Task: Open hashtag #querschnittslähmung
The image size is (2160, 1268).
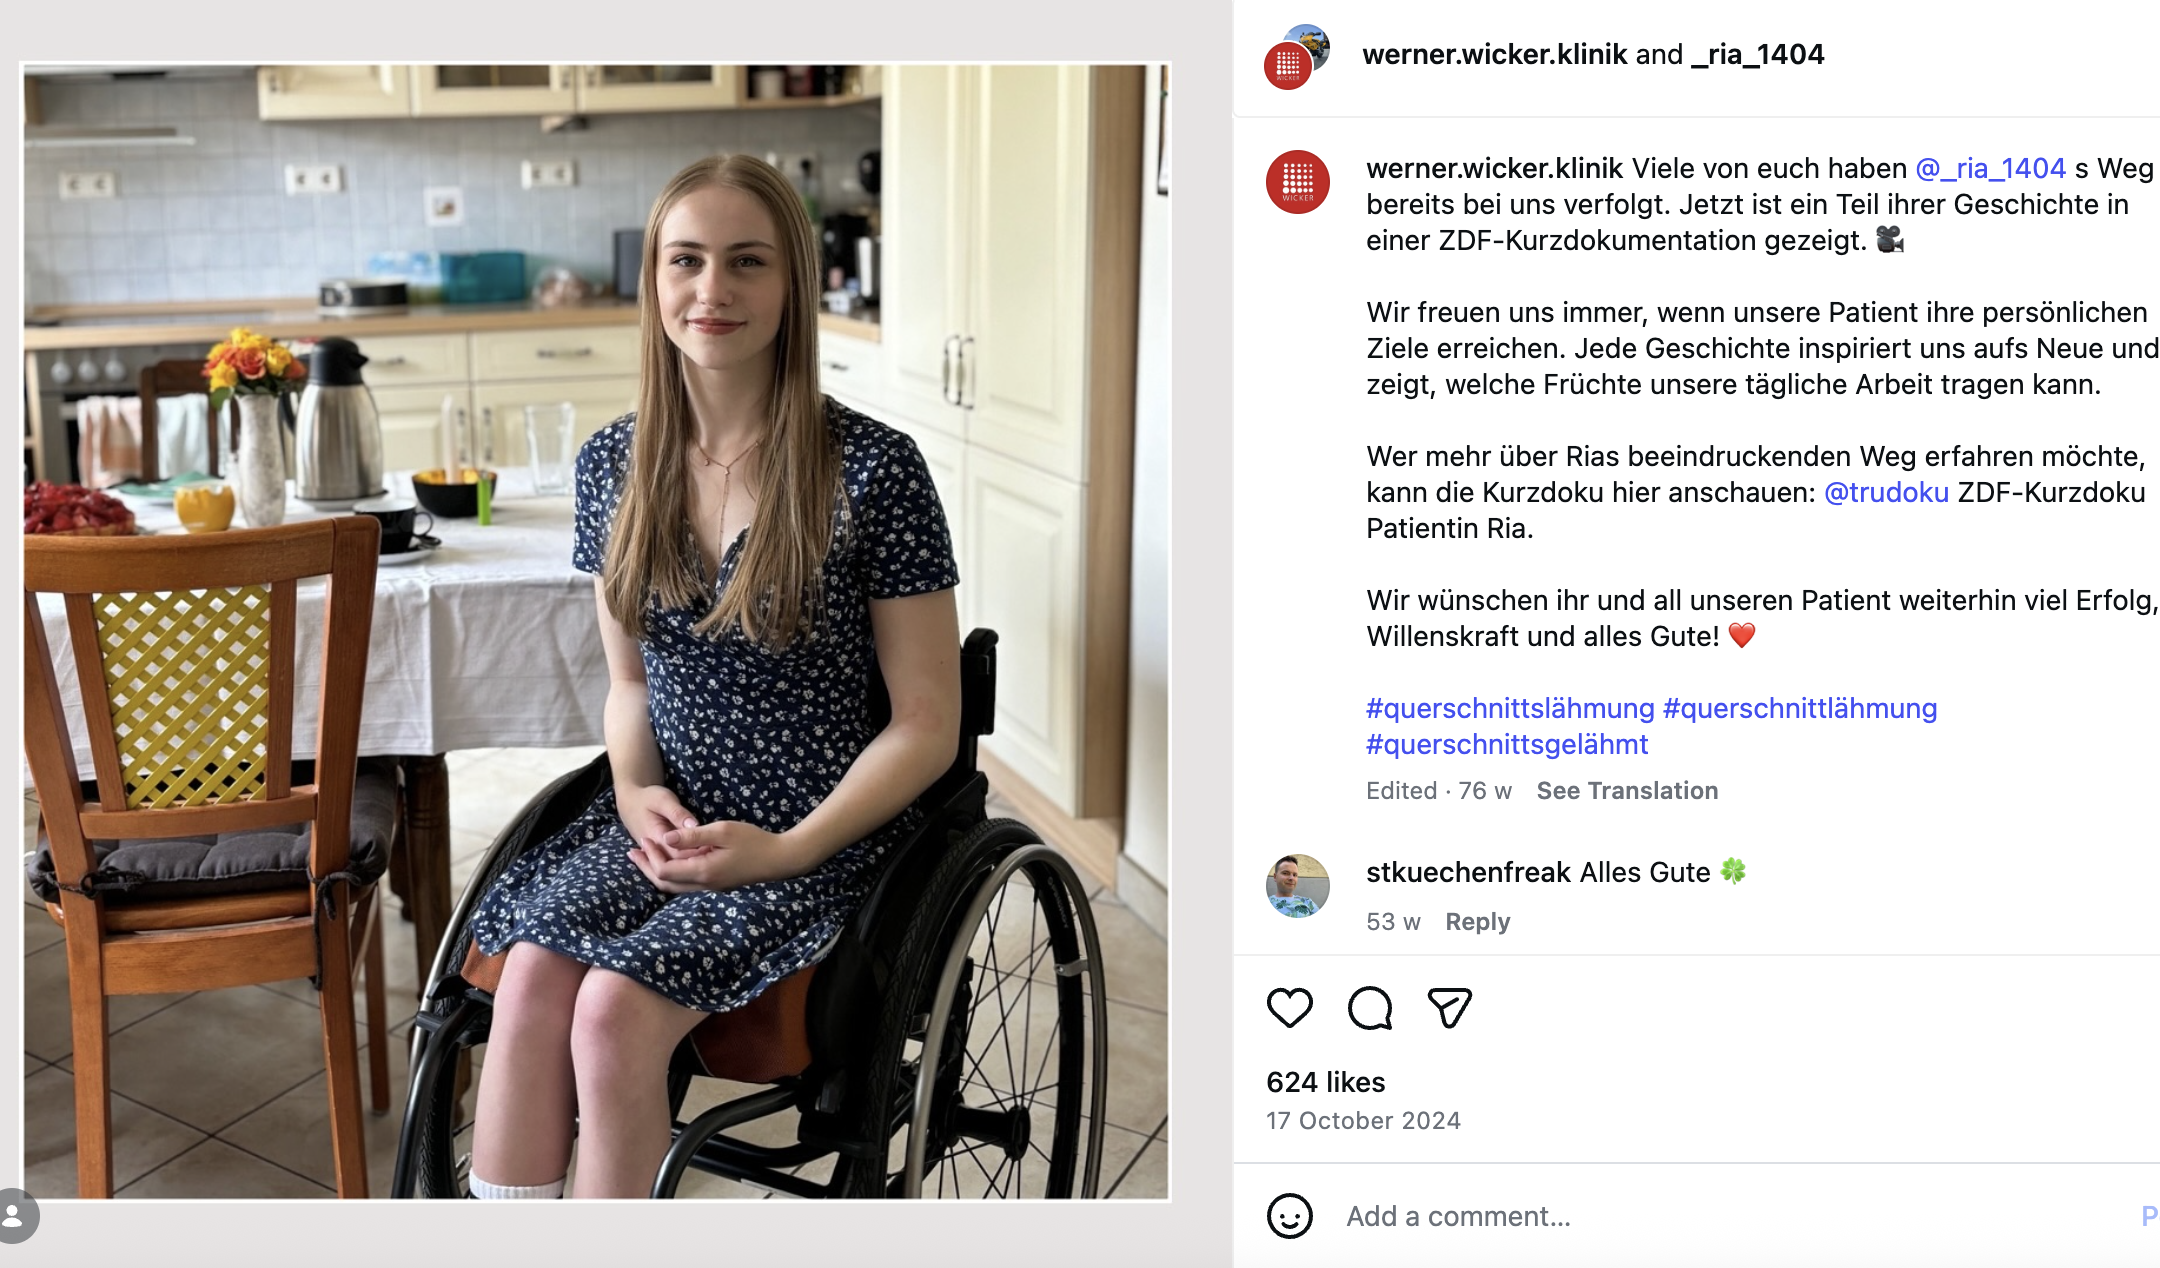Action: click(x=1510, y=708)
